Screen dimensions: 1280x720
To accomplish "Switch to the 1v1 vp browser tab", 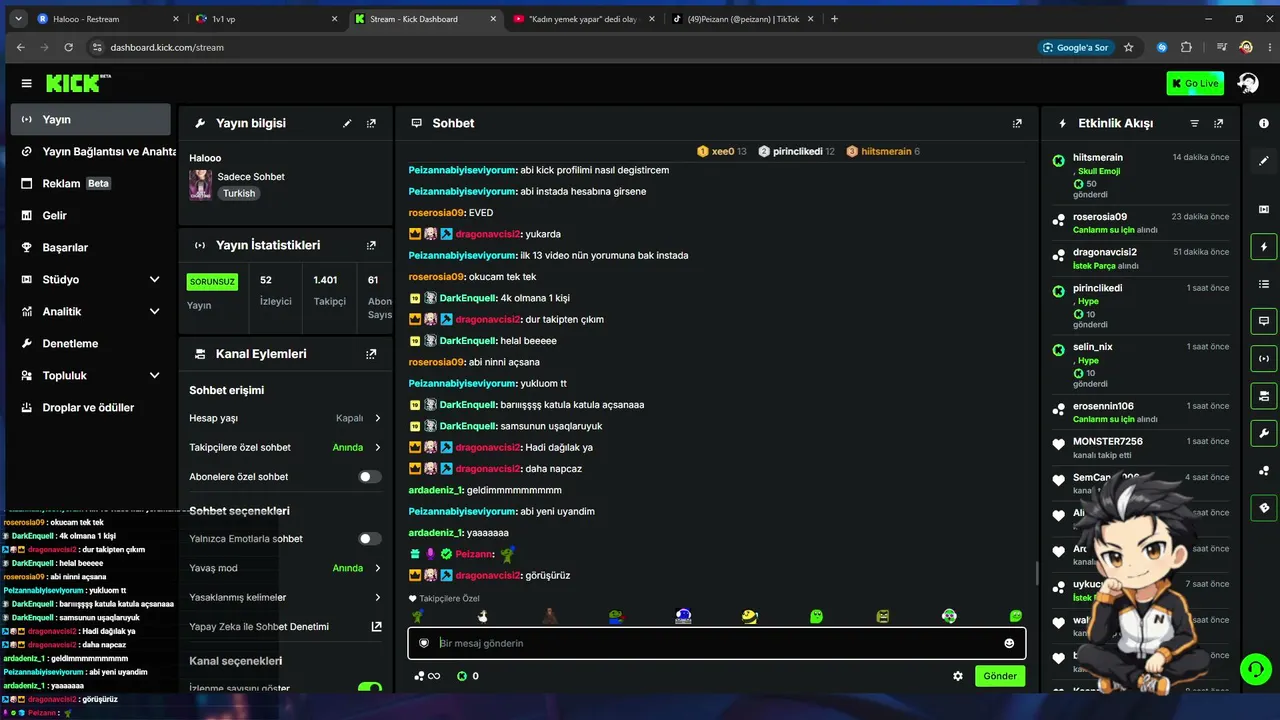I will point(266,19).
